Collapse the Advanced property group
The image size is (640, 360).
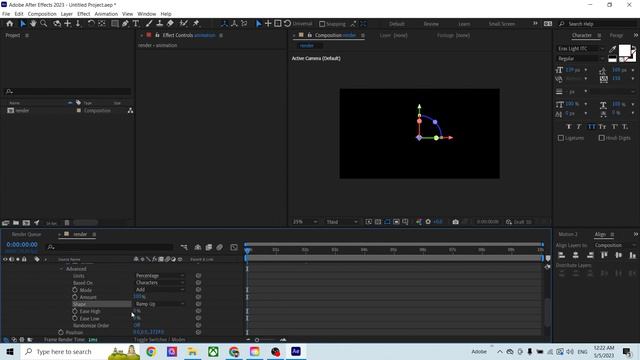point(61,269)
